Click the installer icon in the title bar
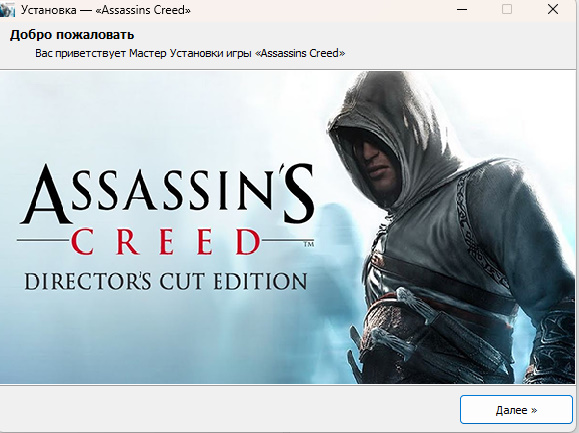This screenshot has width=579, height=433. tap(7, 10)
